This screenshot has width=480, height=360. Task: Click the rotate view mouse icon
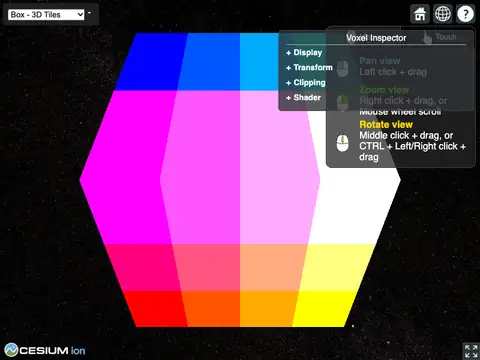pyautogui.click(x=343, y=143)
